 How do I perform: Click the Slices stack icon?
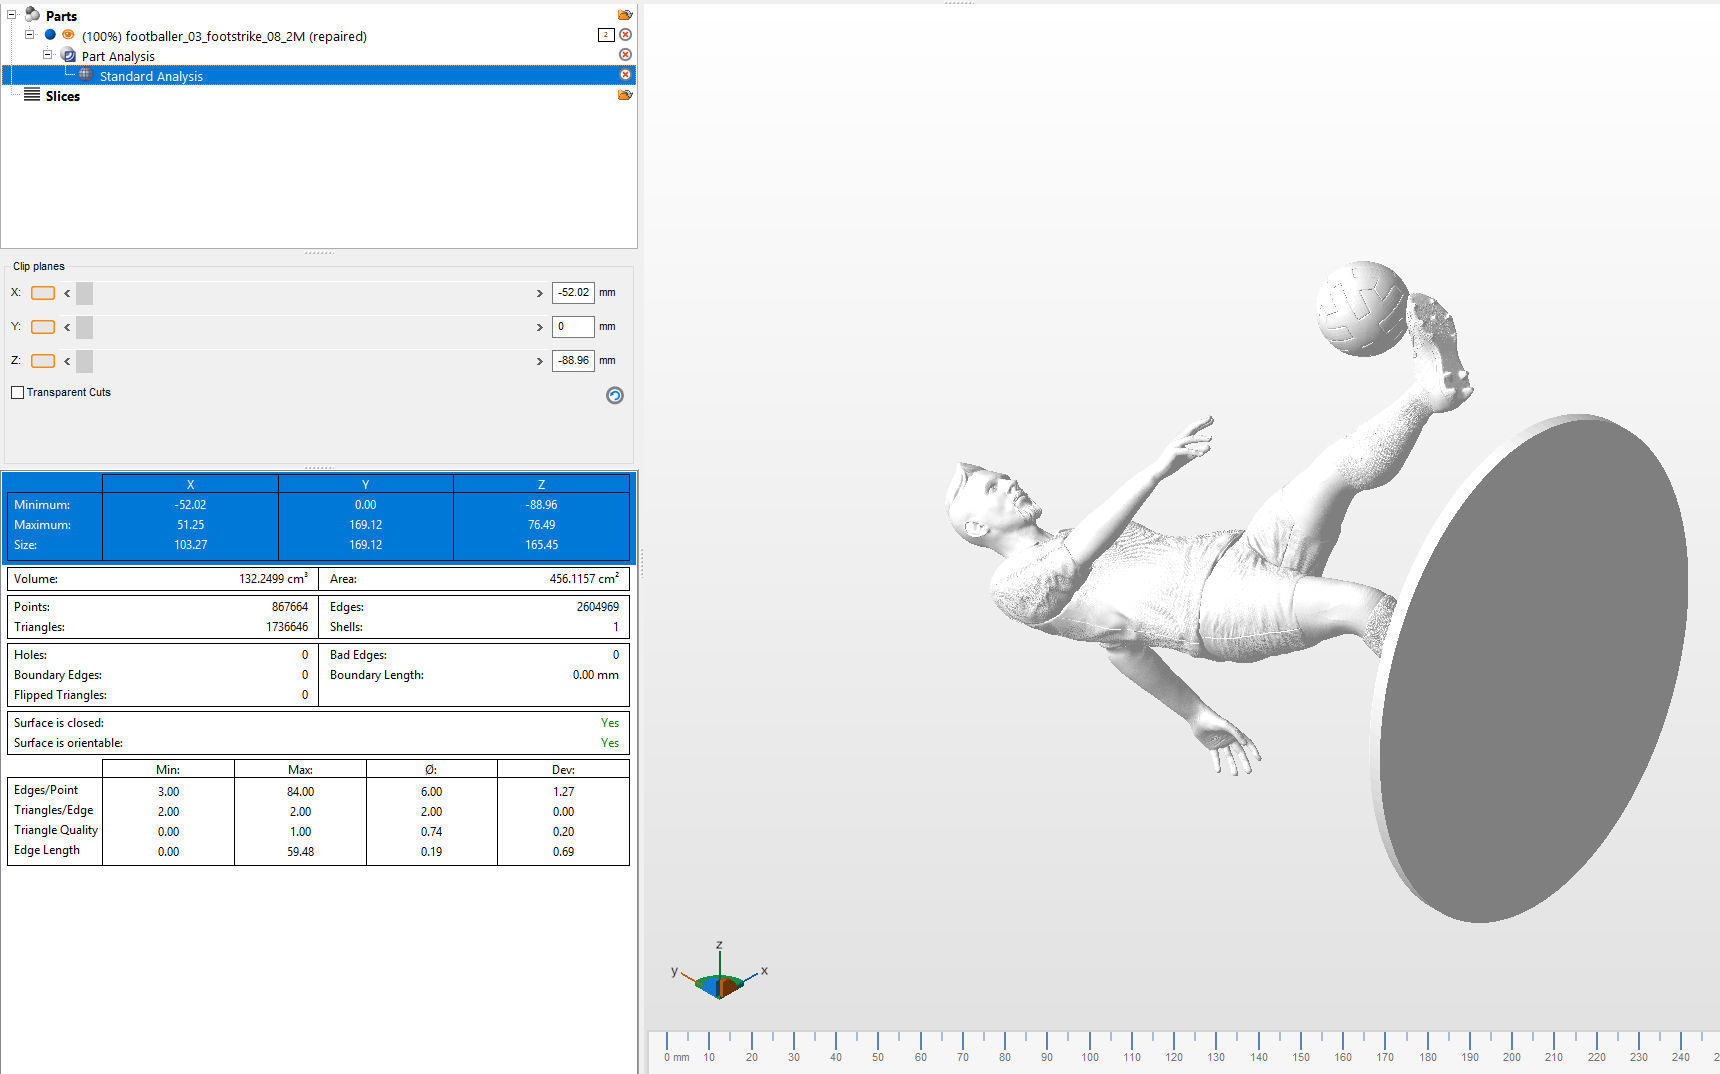coord(32,95)
